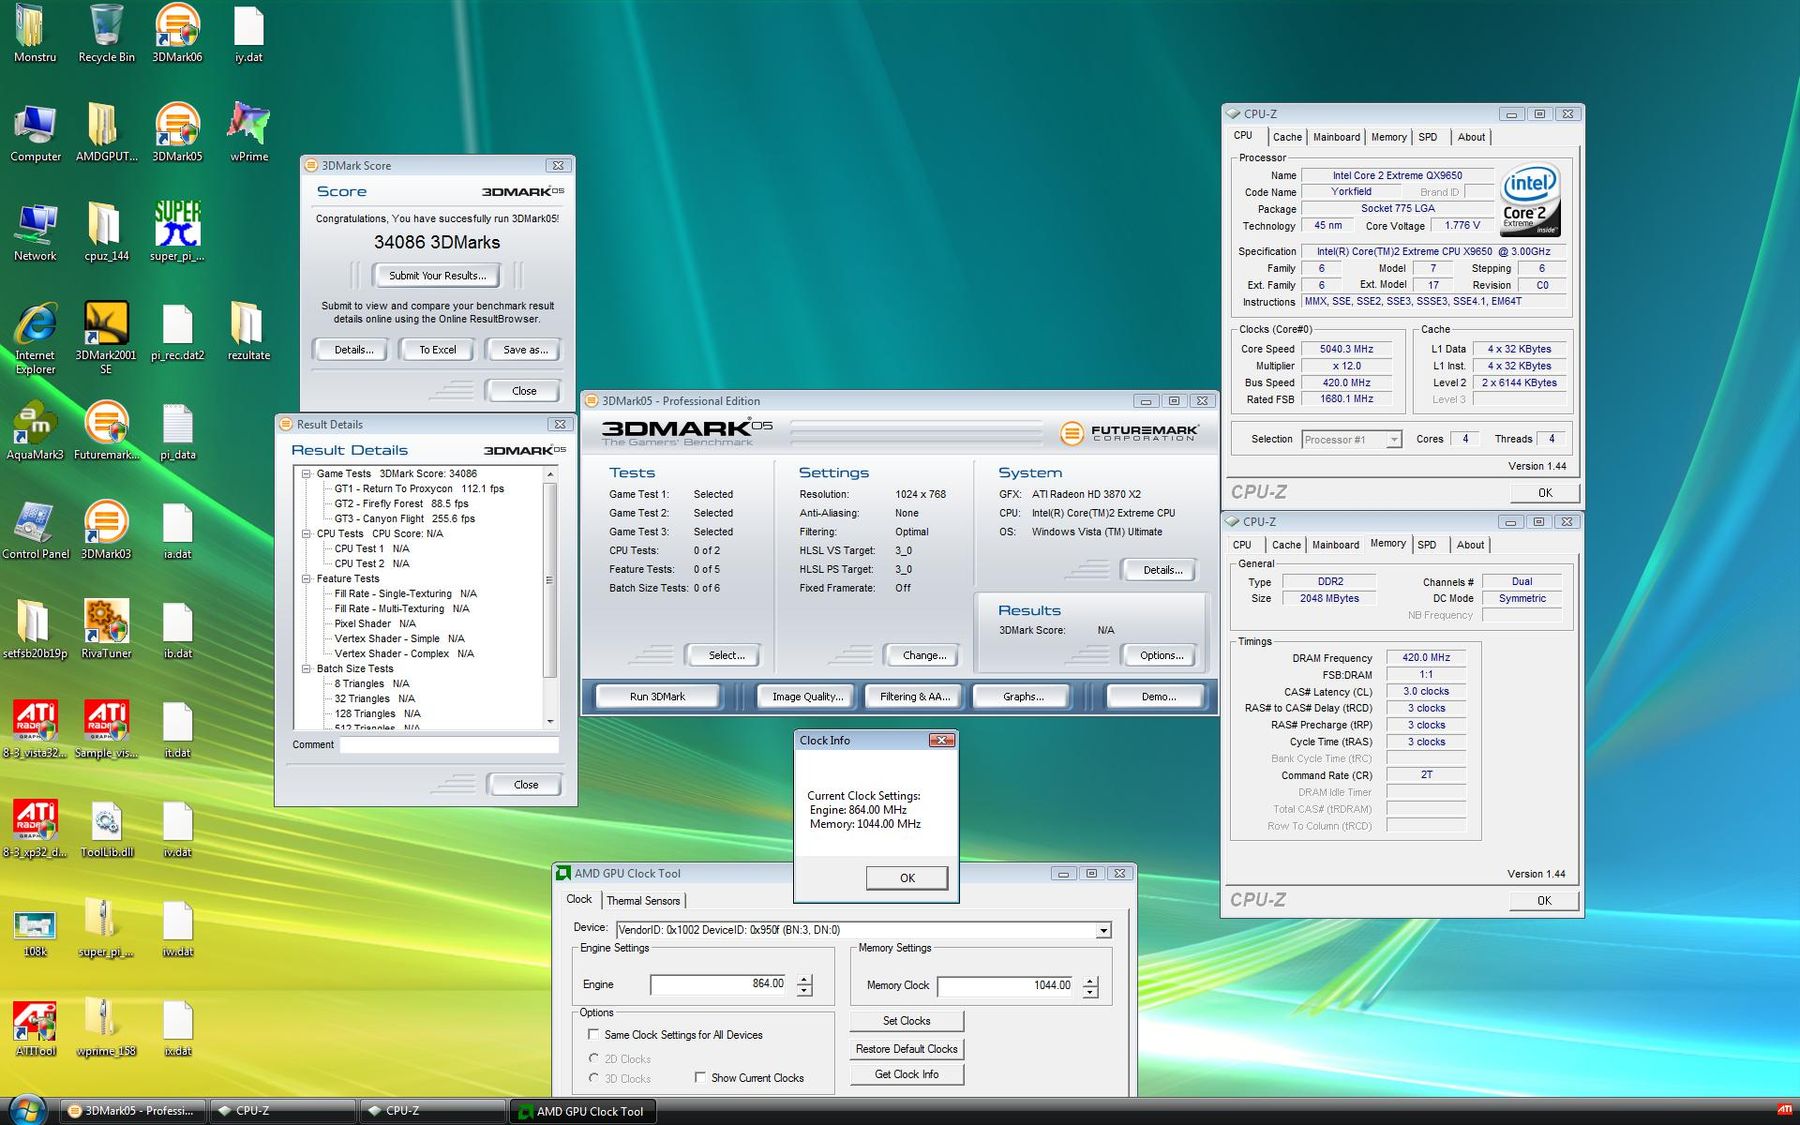Viewport: 1800px width, 1125px height.
Task: Launch the wPrime desktop icon
Action: pos(248,132)
